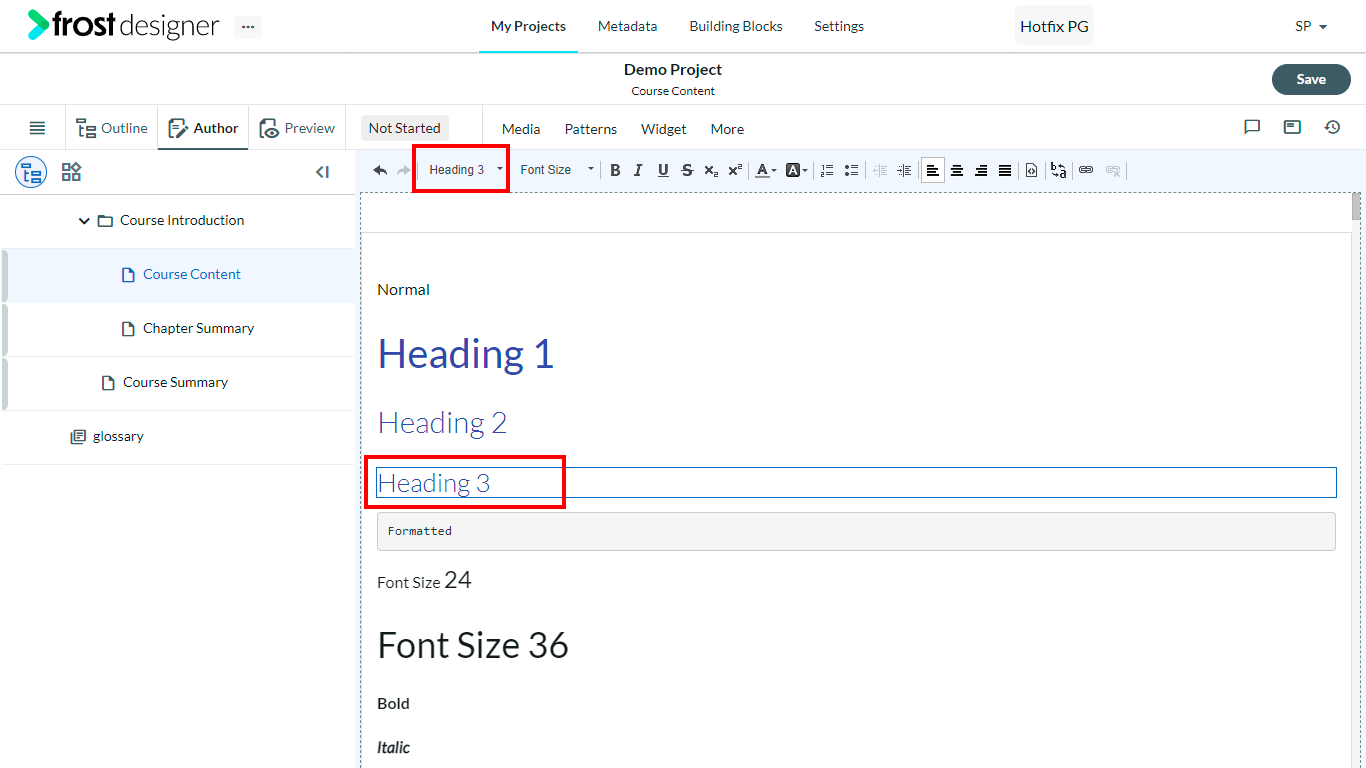Image resolution: width=1366 pixels, height=768 pixels.
Task: Click the Font Size 36 text
Action: pyautogui.click(x=473, y=646)
